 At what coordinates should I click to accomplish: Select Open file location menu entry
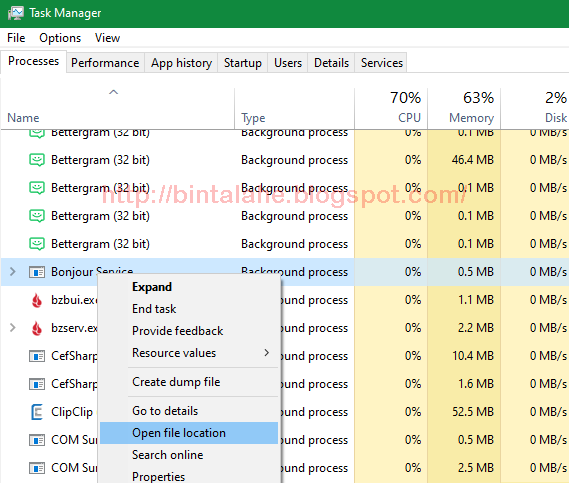(x=189, y=433)
